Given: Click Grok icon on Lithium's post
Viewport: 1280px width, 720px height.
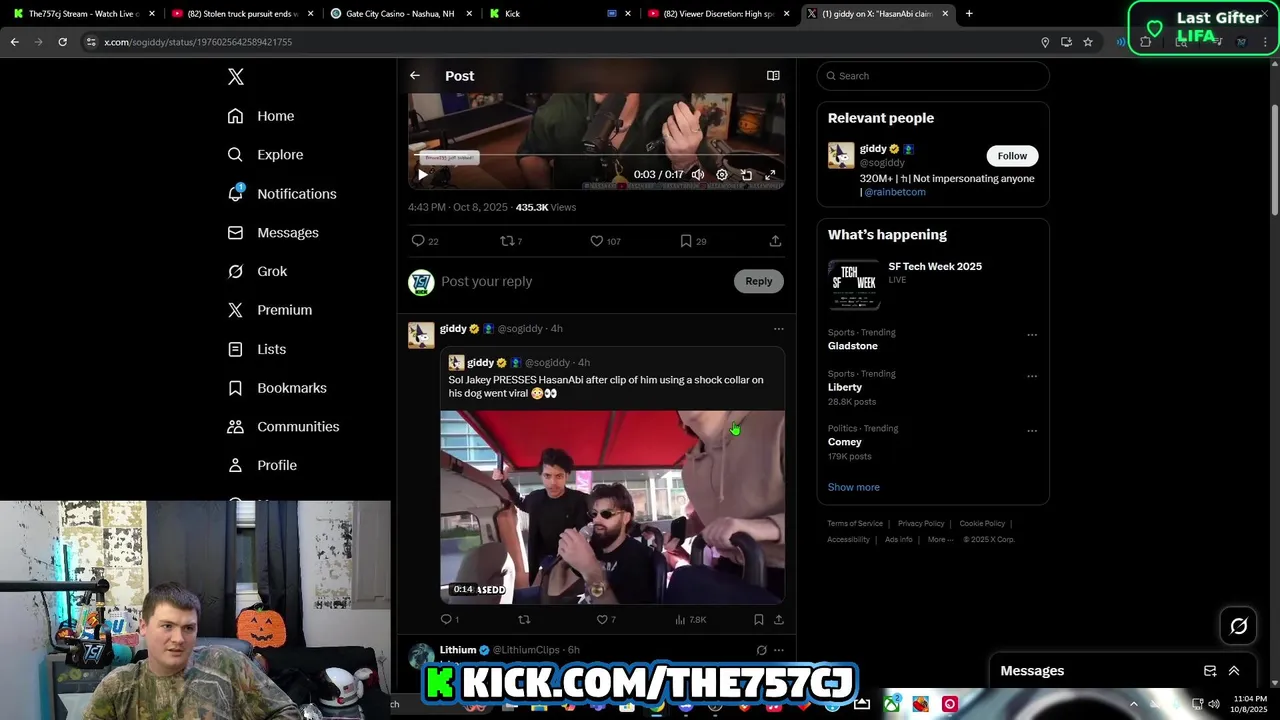Looking at the screenshot, I should (761, 650).
